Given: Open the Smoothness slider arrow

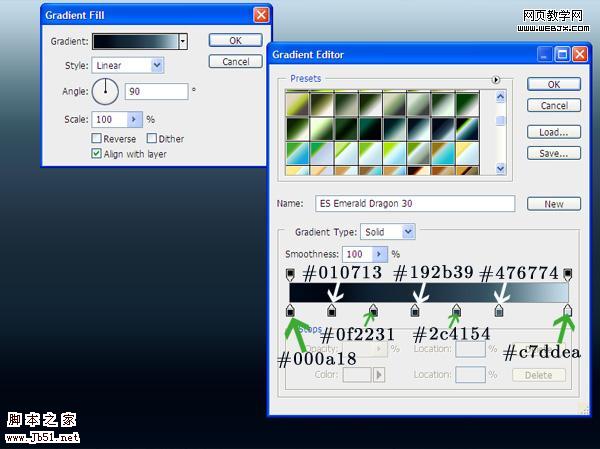Looking at the screenshot, I should click(x=379, y=254).
